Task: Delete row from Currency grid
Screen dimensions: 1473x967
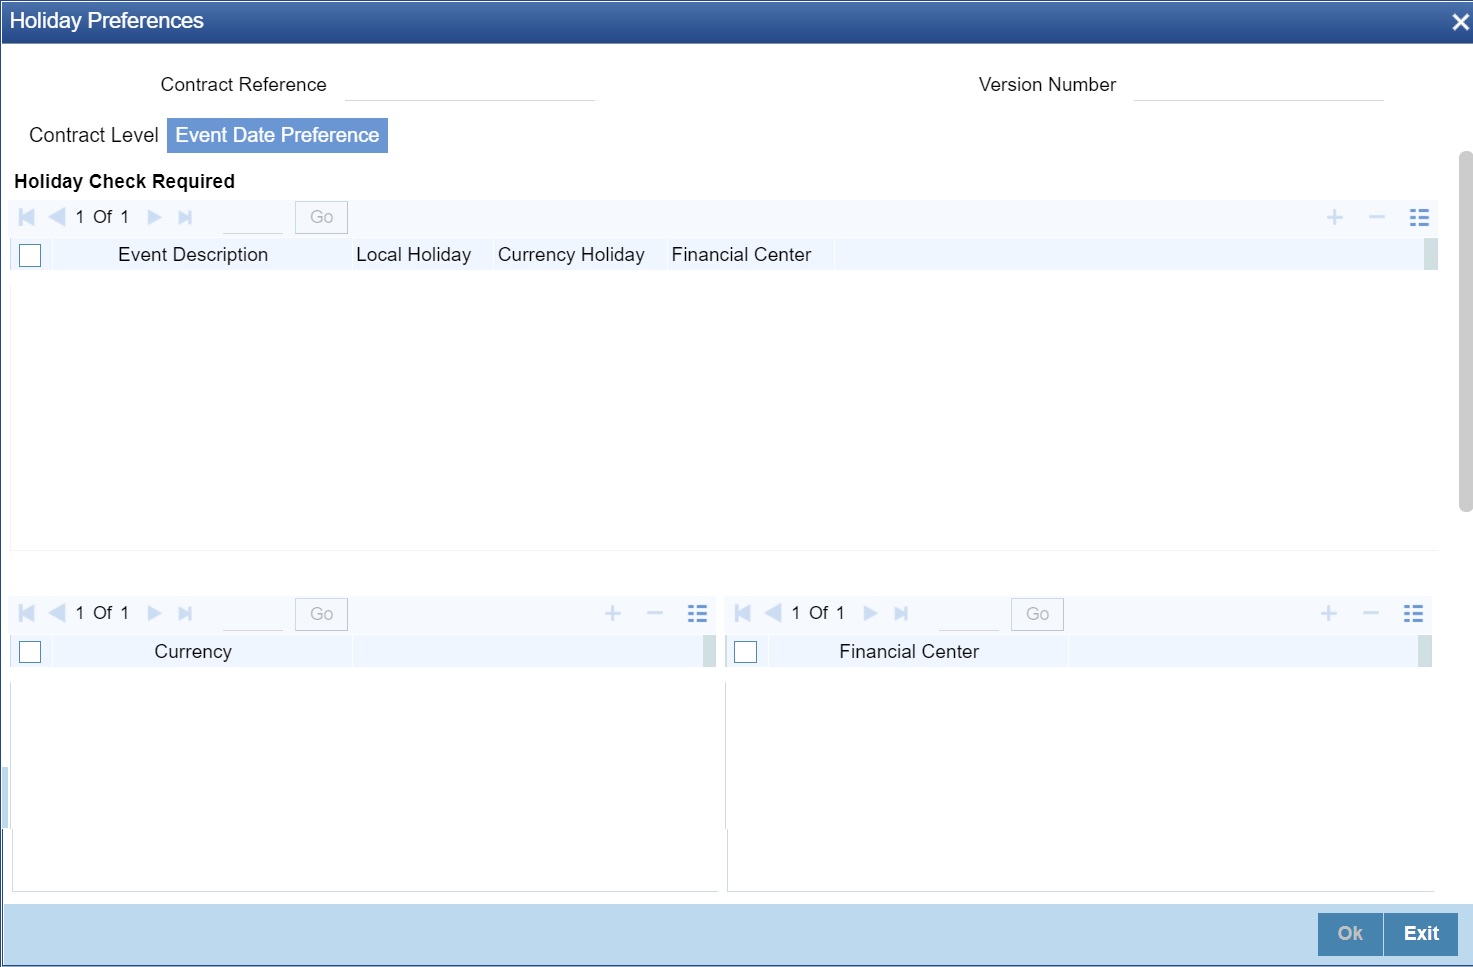Action: coord(655,613)
